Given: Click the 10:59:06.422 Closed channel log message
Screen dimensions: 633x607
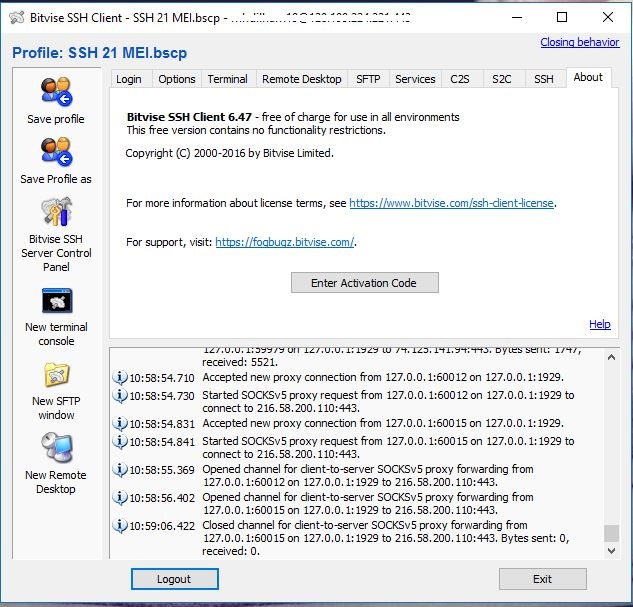Looking at the screenshot, I should pos(386,538).
